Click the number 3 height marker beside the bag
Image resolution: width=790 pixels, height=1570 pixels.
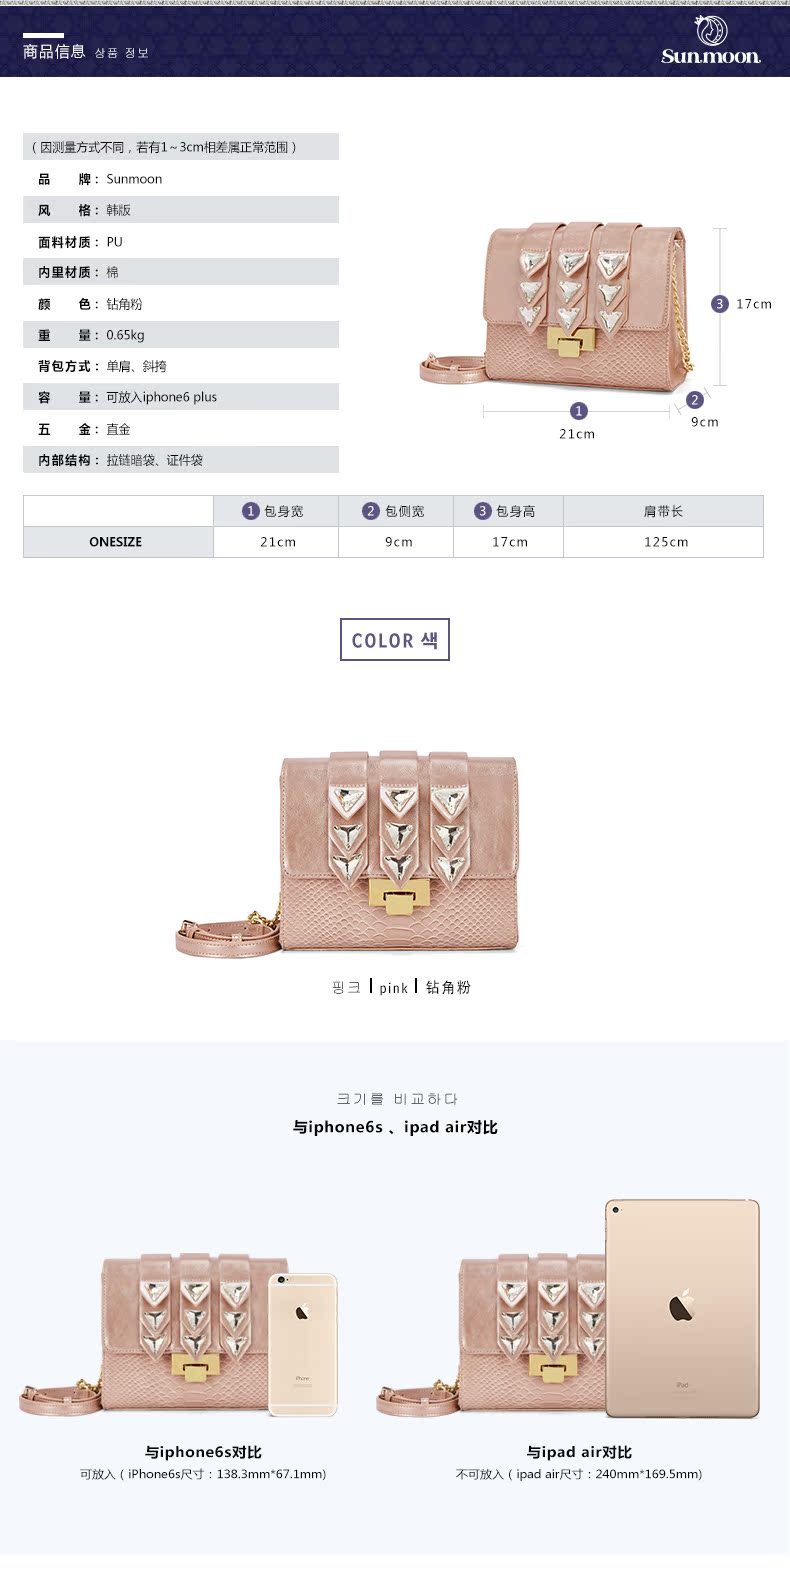click(x=719, y=304)
